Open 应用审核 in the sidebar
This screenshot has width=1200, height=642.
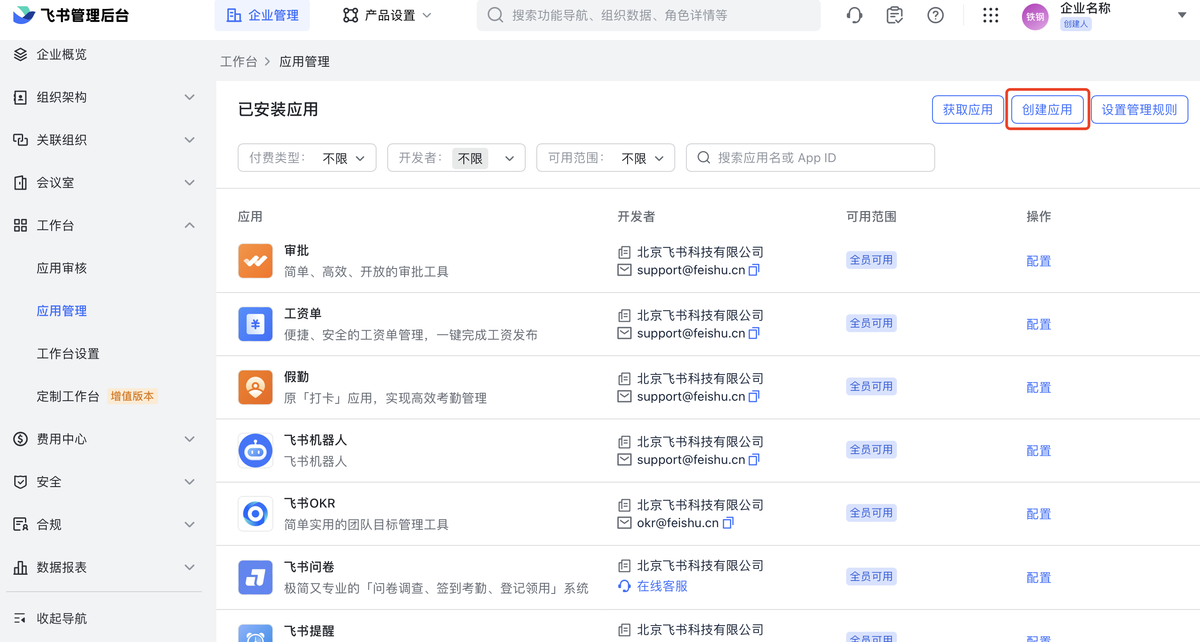click(62, 268)
